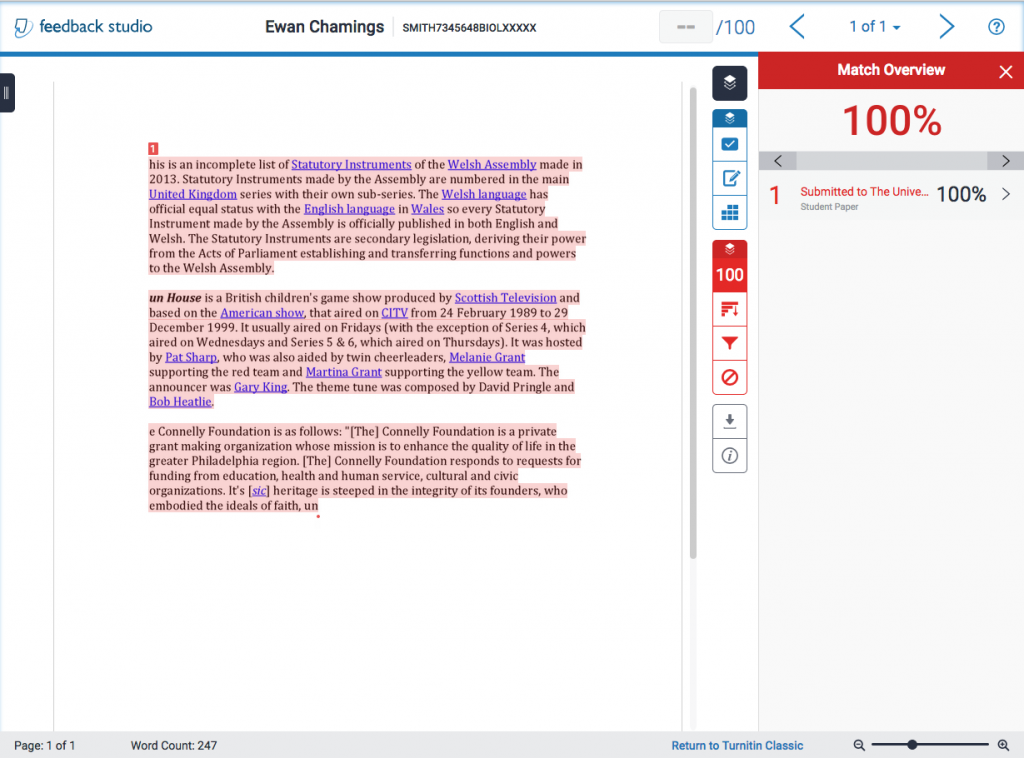
Task: Open the Scottish Television link
Action: click(x=505, y=298)
